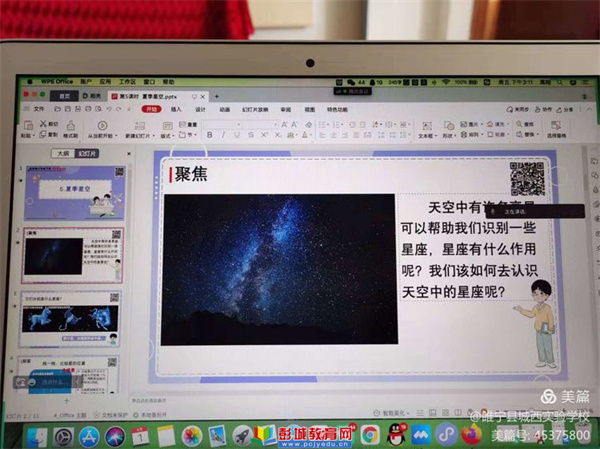The height and width of the screenshot is (449, 600).
Task: Click the Collaborate button
Action: 543,110
